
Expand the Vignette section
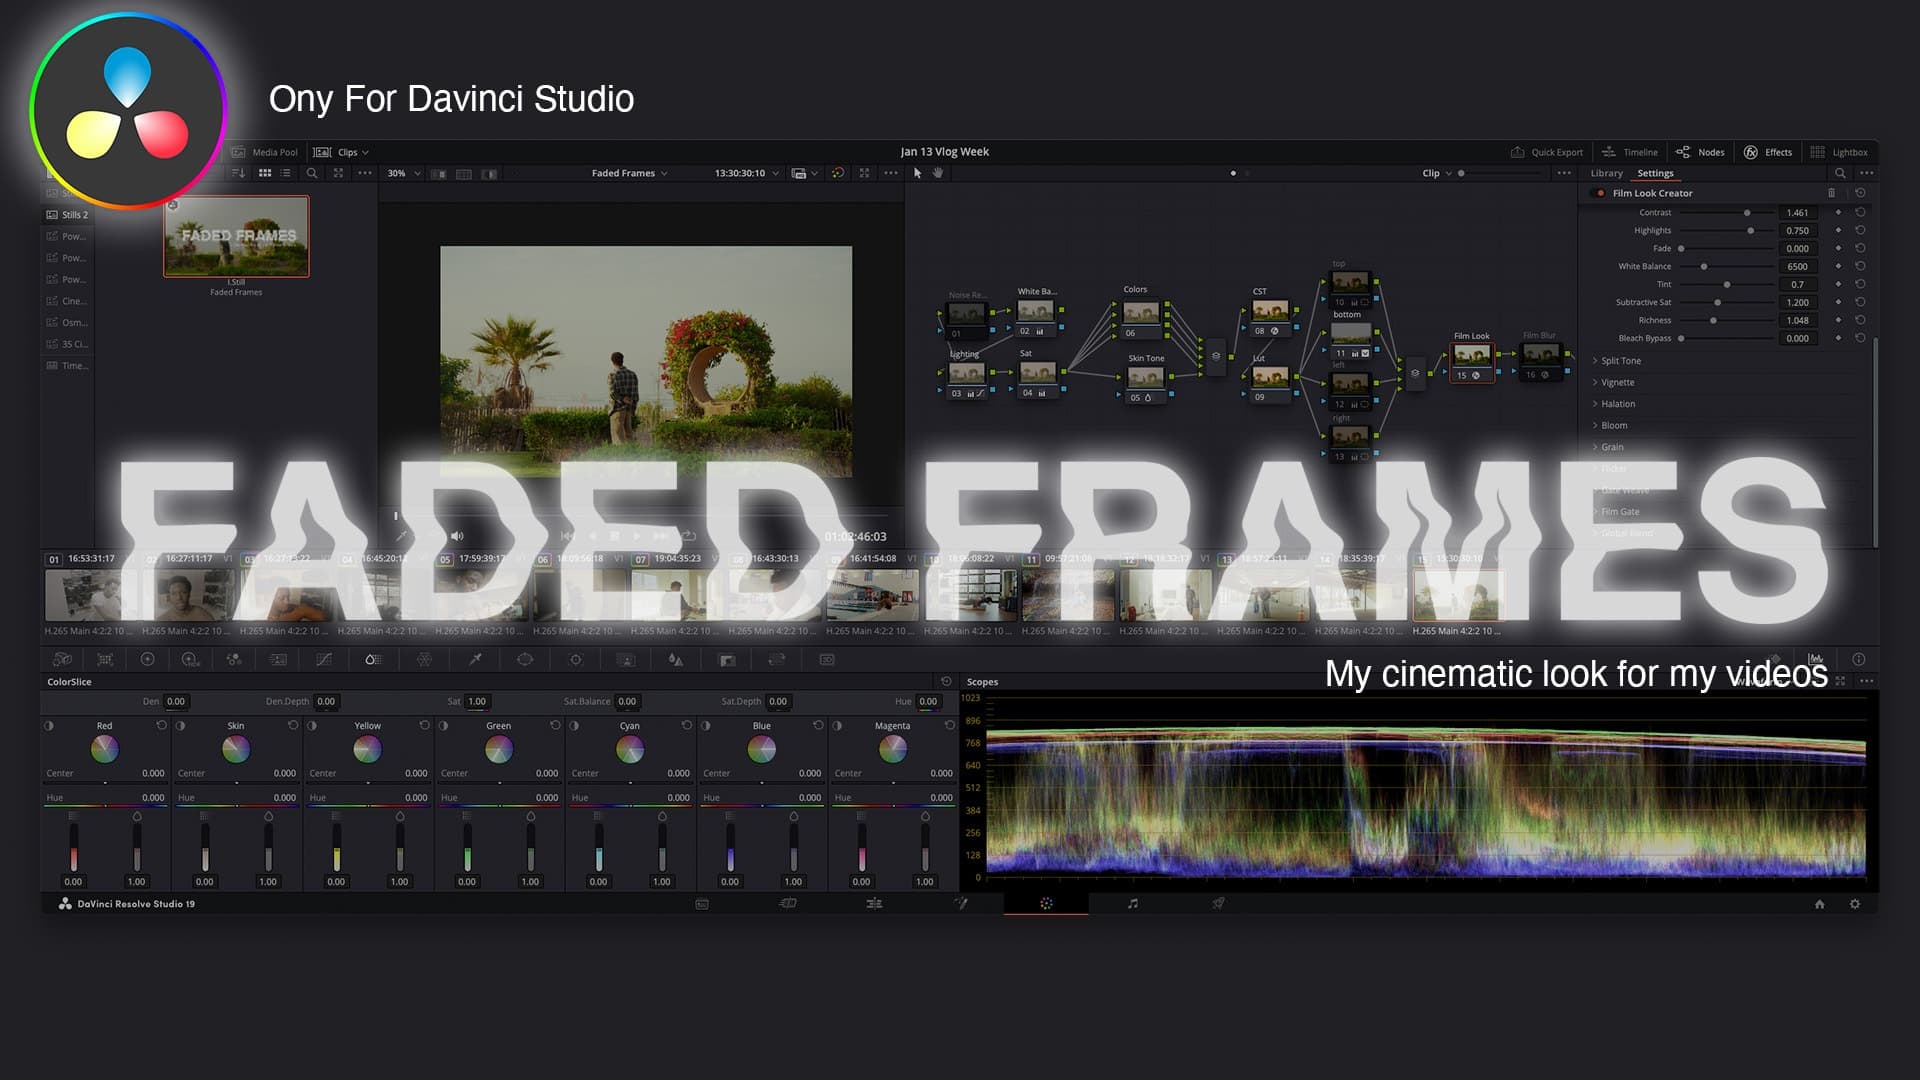tap(1613, 382)
